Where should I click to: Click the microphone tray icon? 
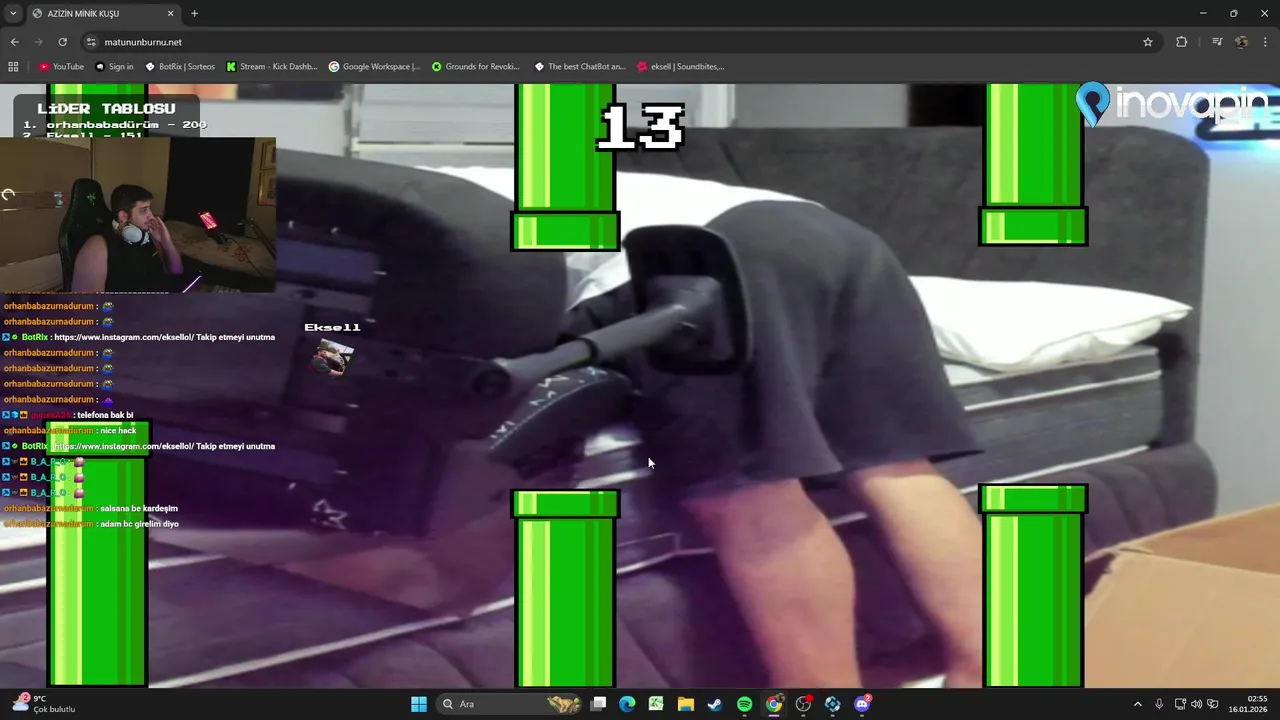pos(1159,704)
